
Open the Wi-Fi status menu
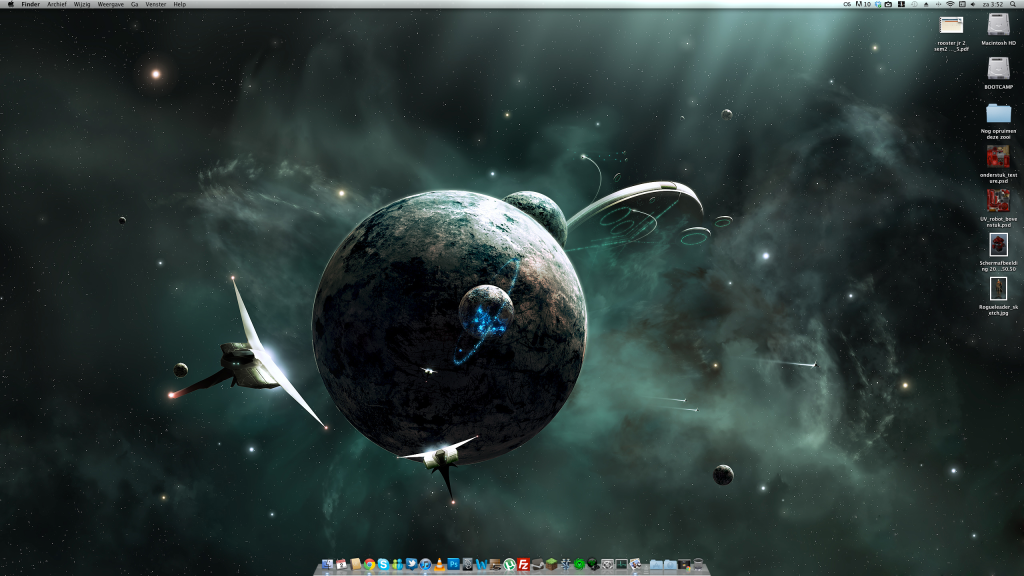click(950, 4)
